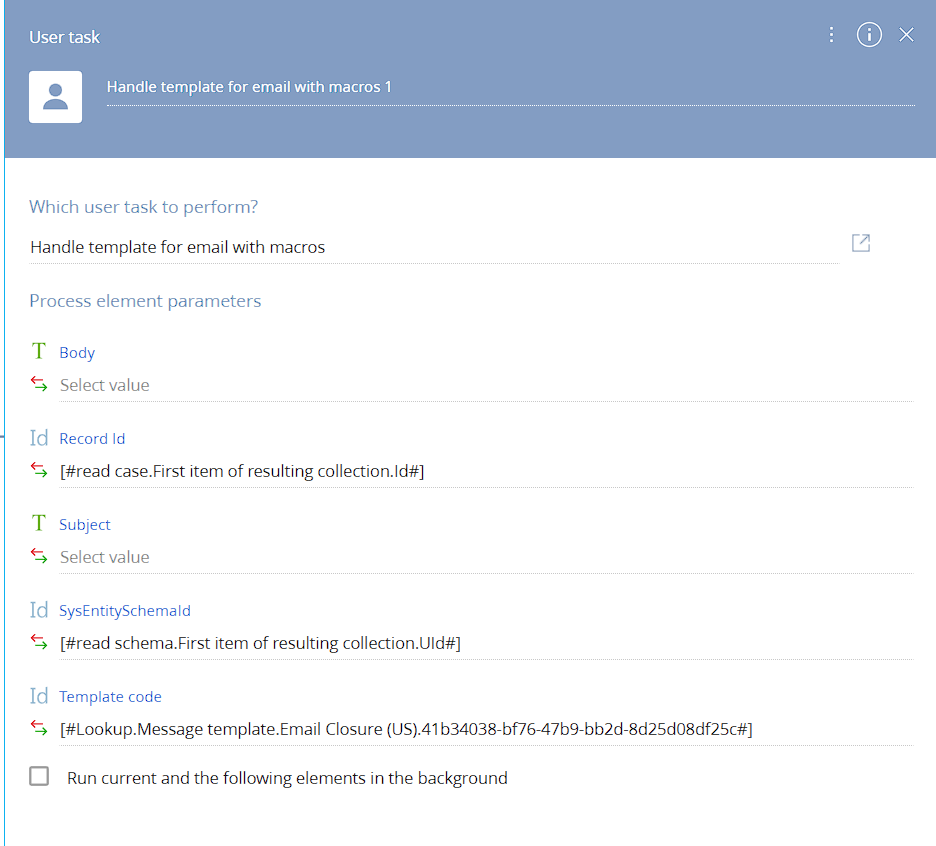Viewport: 936px width, 846px height.
Task: Click 'Run current and the following elements' label
Action: pyautogui.click(x=287, y=778)
